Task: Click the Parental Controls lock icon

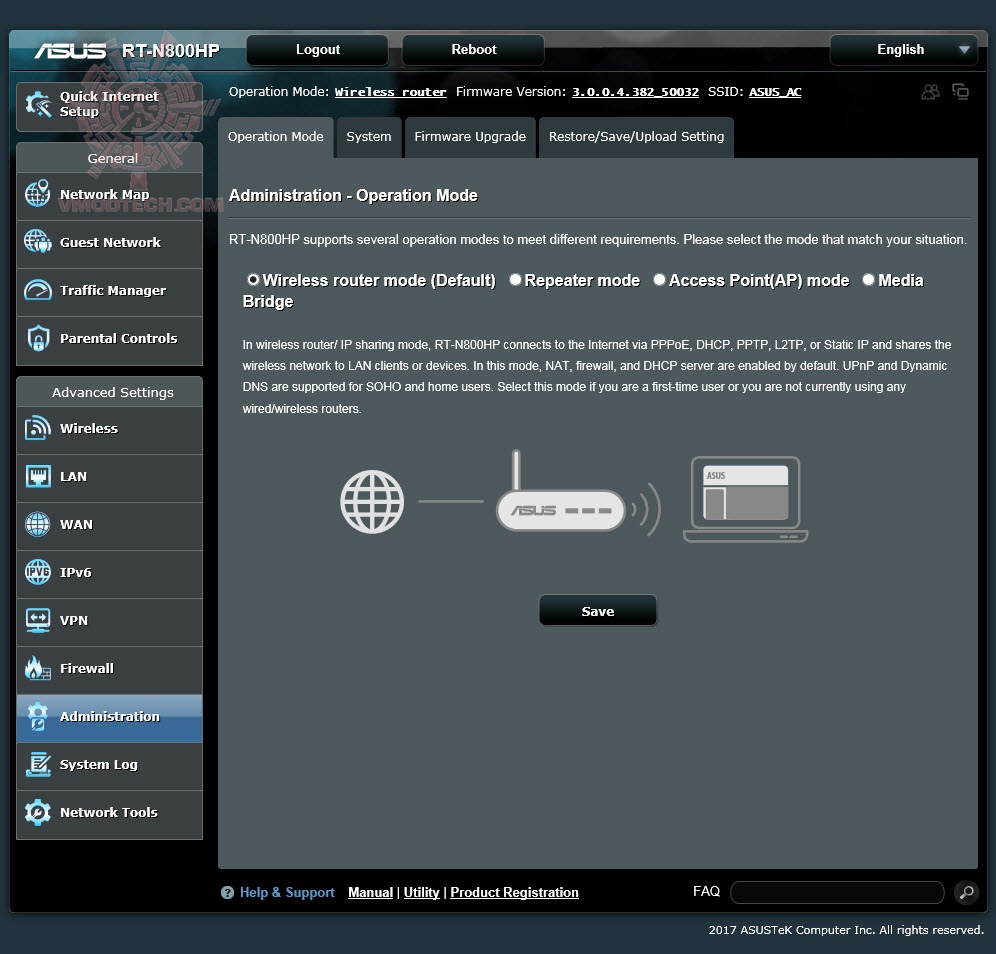Action: pyautogui.click(x=38, y=338)
